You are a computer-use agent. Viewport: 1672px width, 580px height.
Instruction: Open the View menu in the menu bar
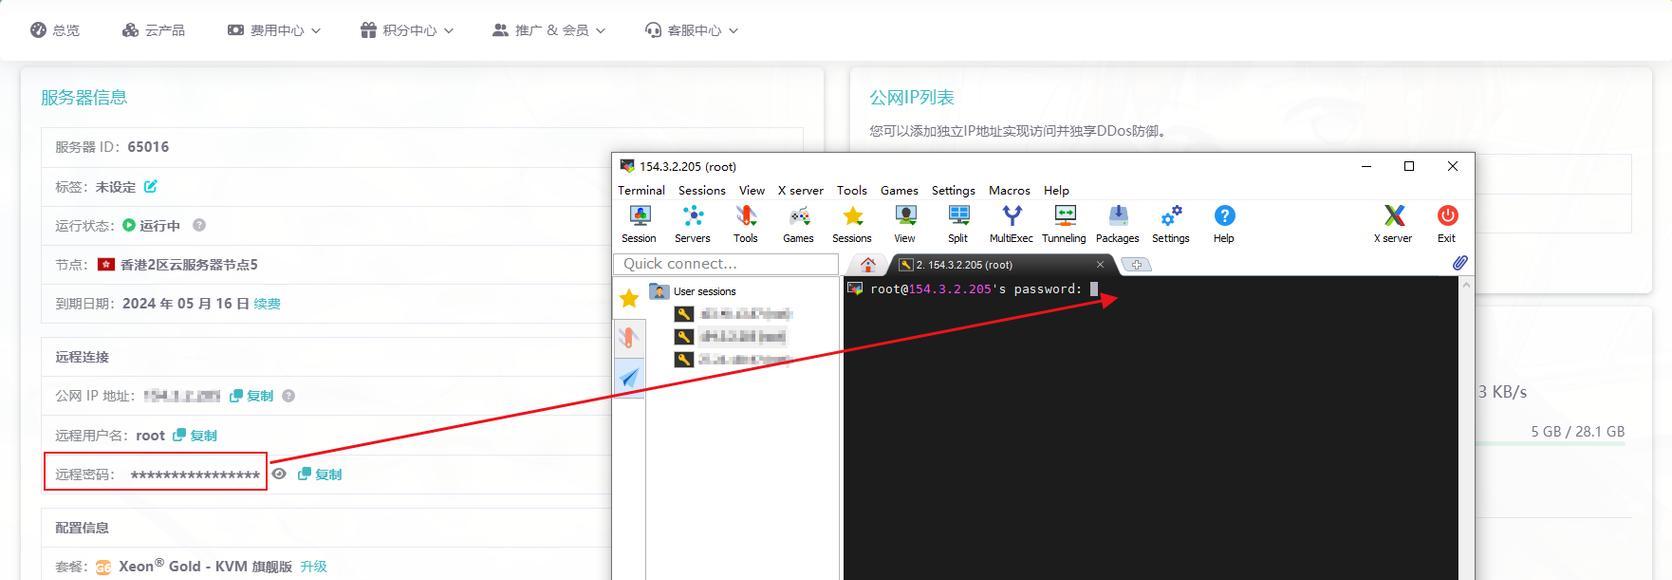[752, 190]
